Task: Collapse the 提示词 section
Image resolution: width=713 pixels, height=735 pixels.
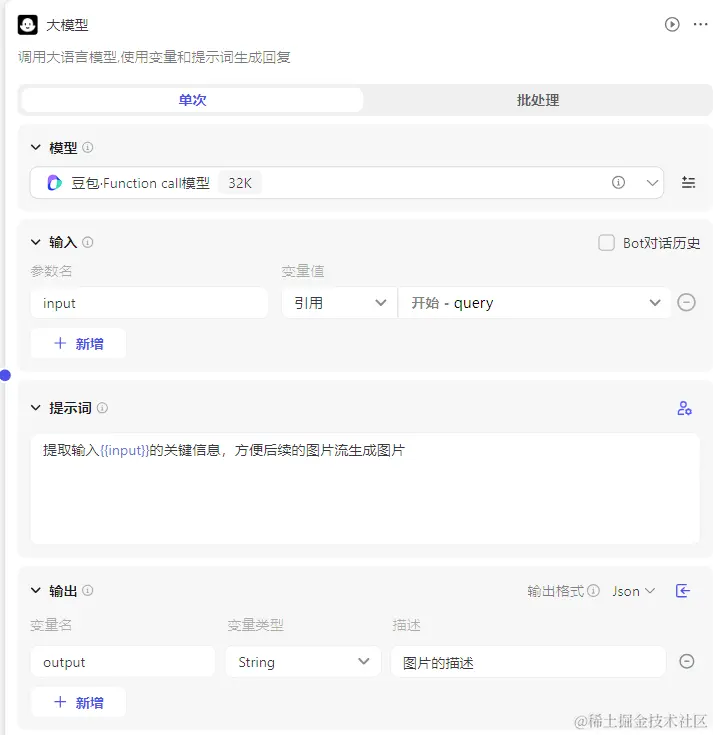Action: (x=36, y=408)
